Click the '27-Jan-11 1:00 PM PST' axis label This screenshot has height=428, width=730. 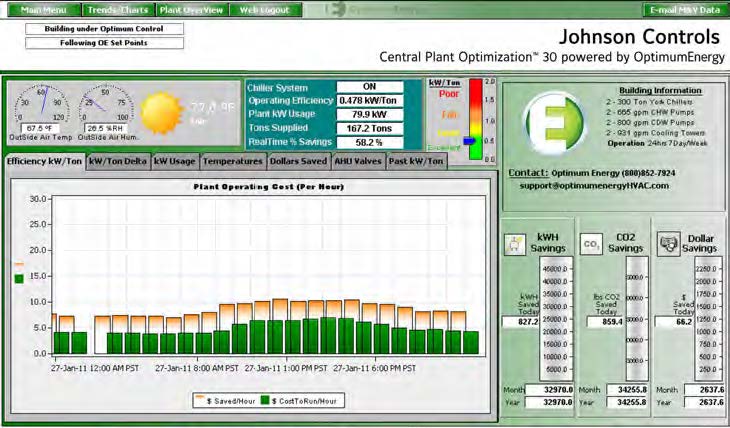click(286, 368)
